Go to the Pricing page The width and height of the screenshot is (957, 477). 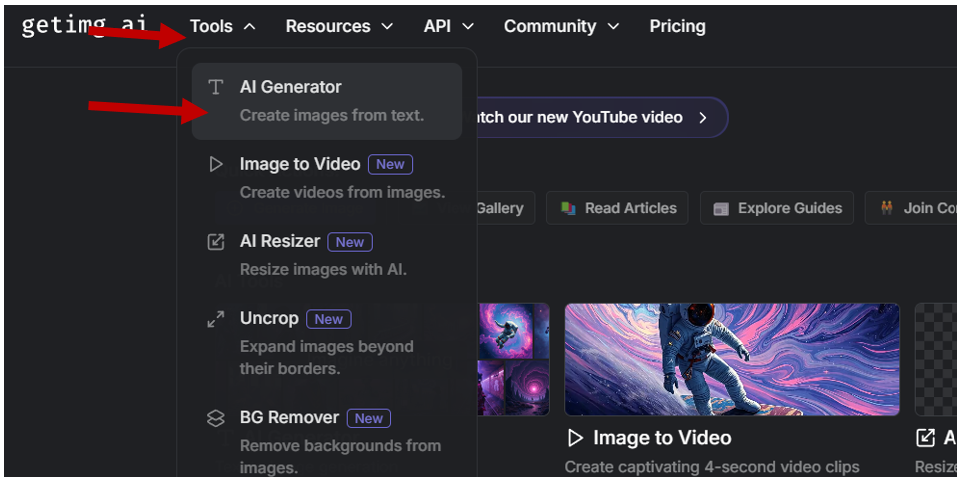[x=677, y=26]
